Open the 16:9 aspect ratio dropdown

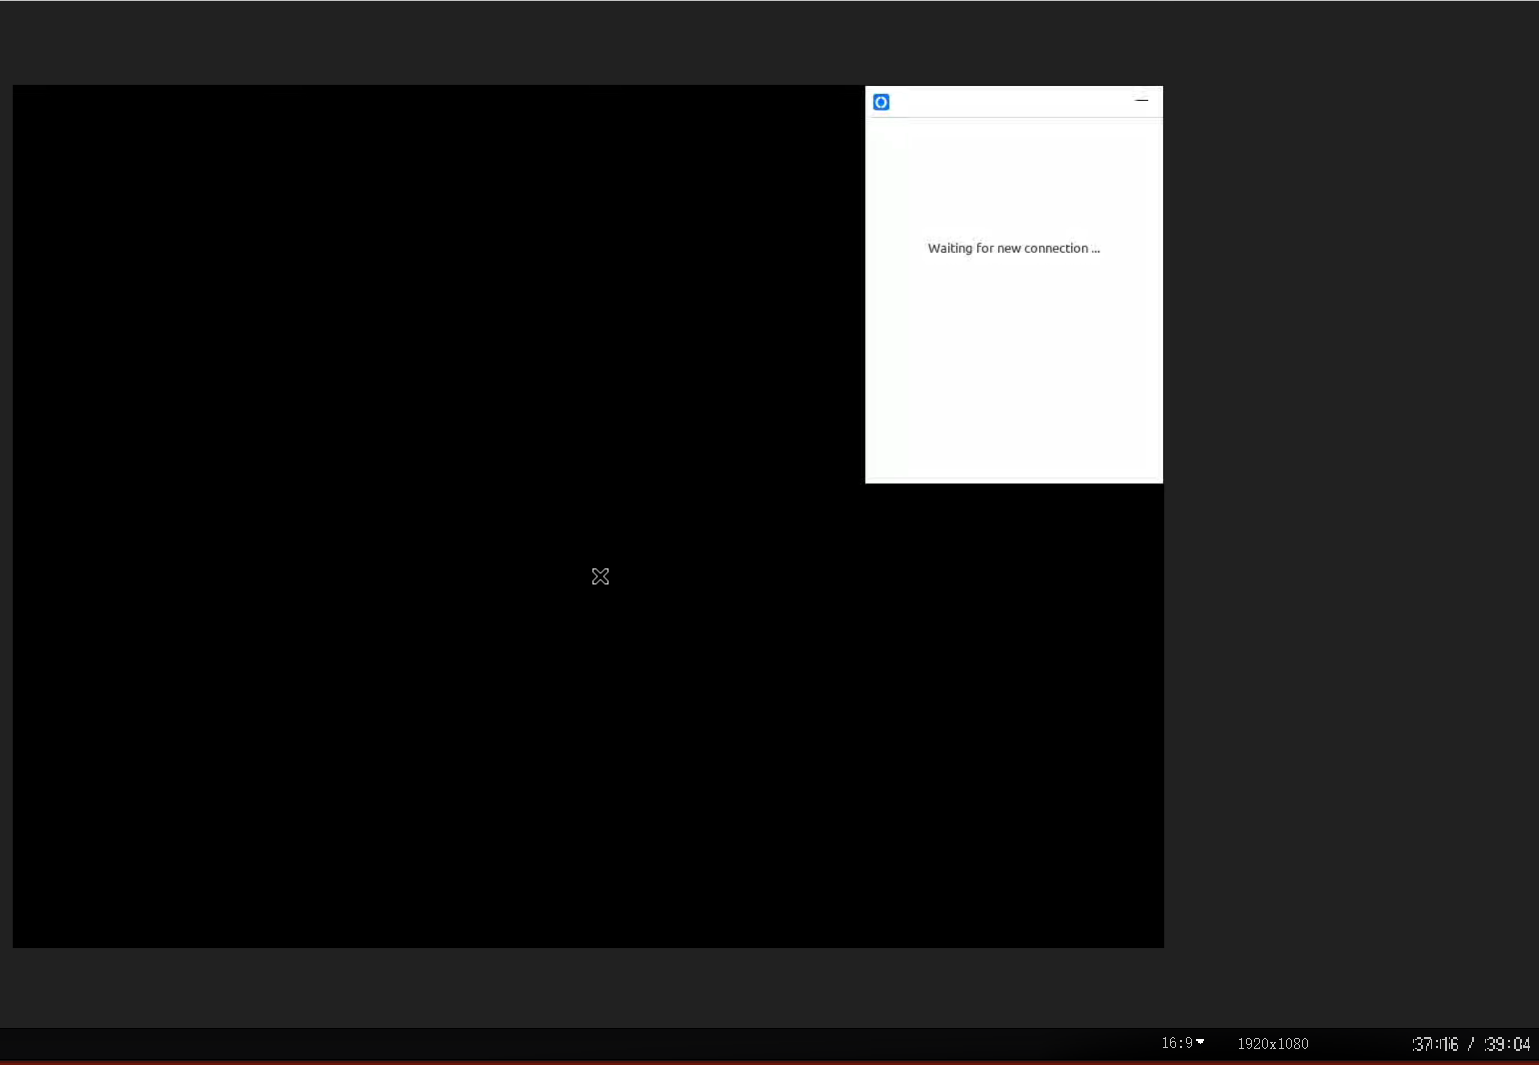[x=1183, y=1043]
